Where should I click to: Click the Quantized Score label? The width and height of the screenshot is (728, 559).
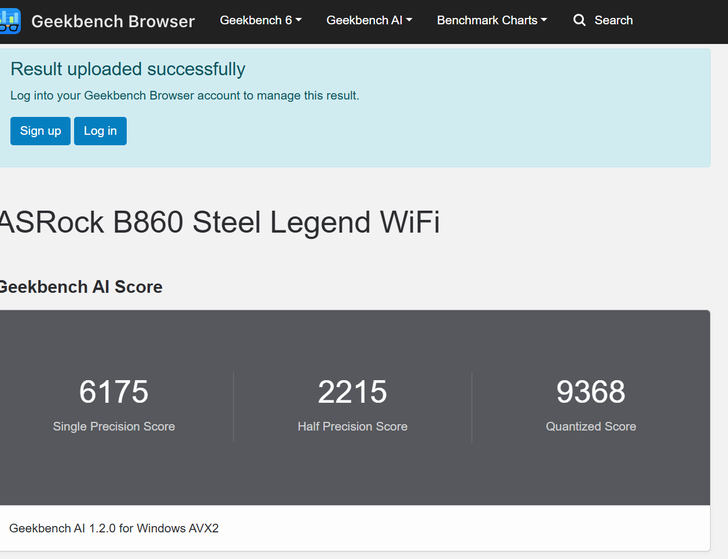click(591, 427)
